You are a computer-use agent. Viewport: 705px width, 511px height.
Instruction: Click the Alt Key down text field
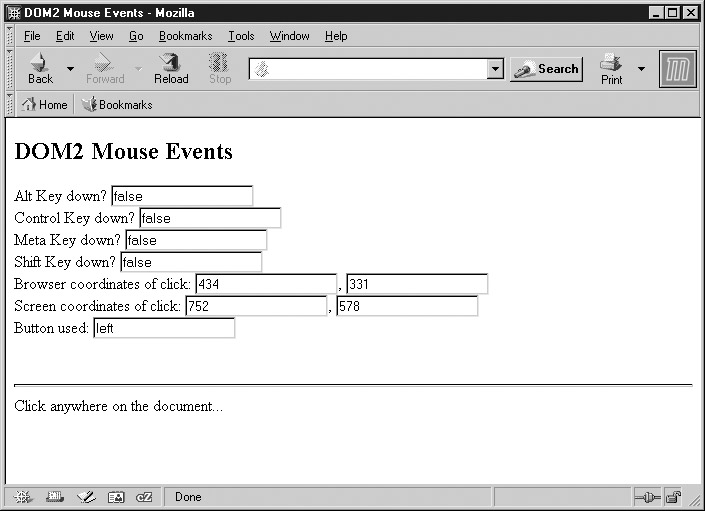pyautogui.click(x=182, y=196)
